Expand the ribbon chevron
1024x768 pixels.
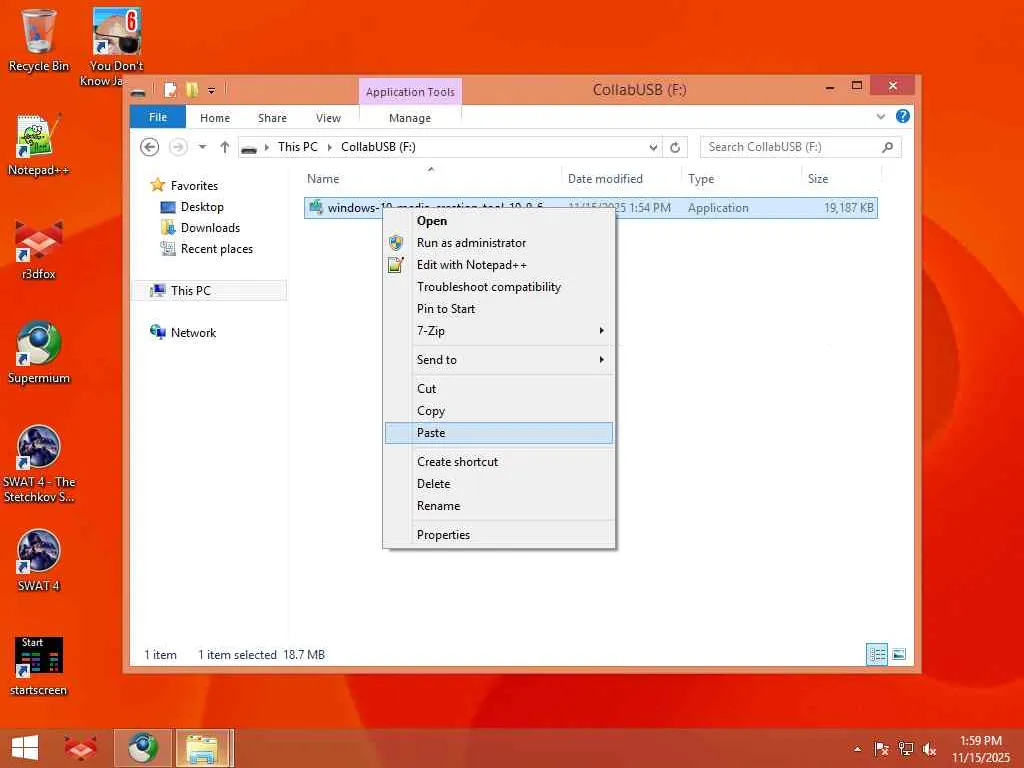tap(880, 116)
